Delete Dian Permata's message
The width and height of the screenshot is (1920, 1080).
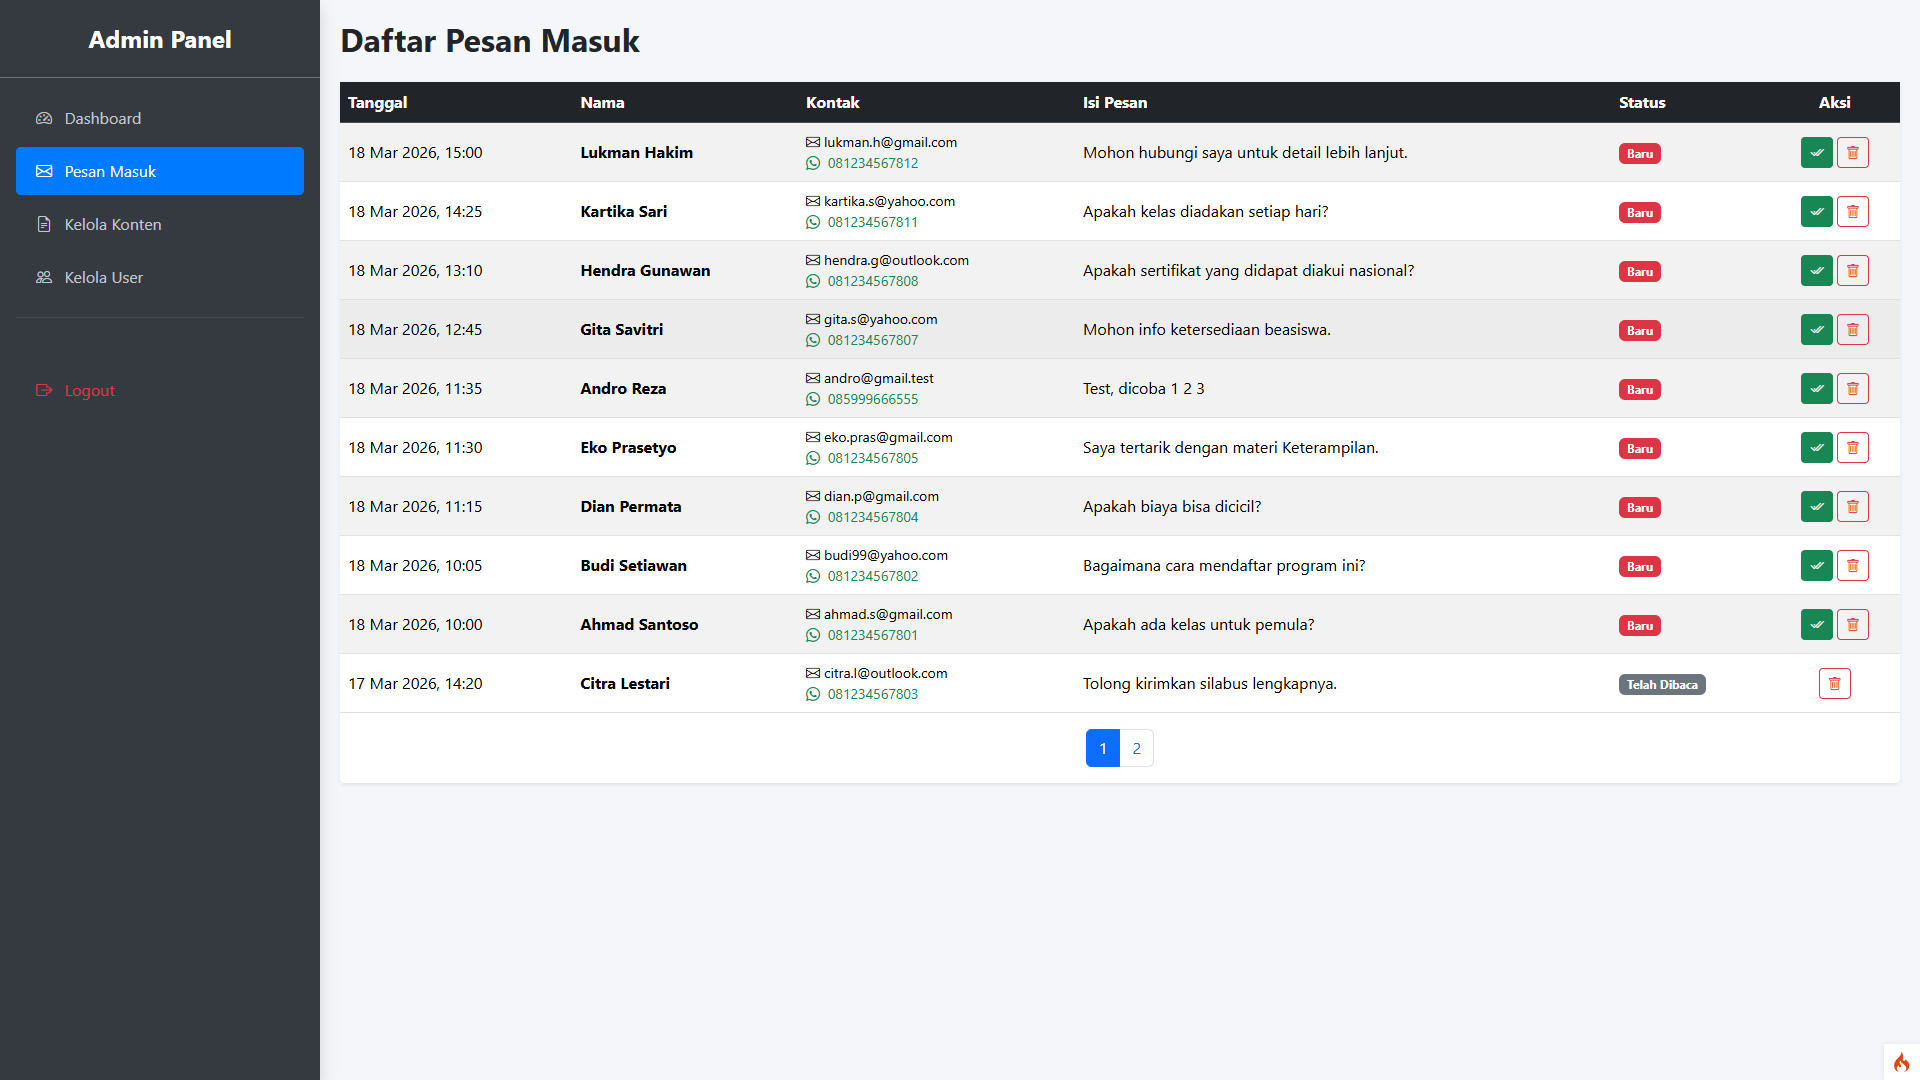pos(1852,507)
